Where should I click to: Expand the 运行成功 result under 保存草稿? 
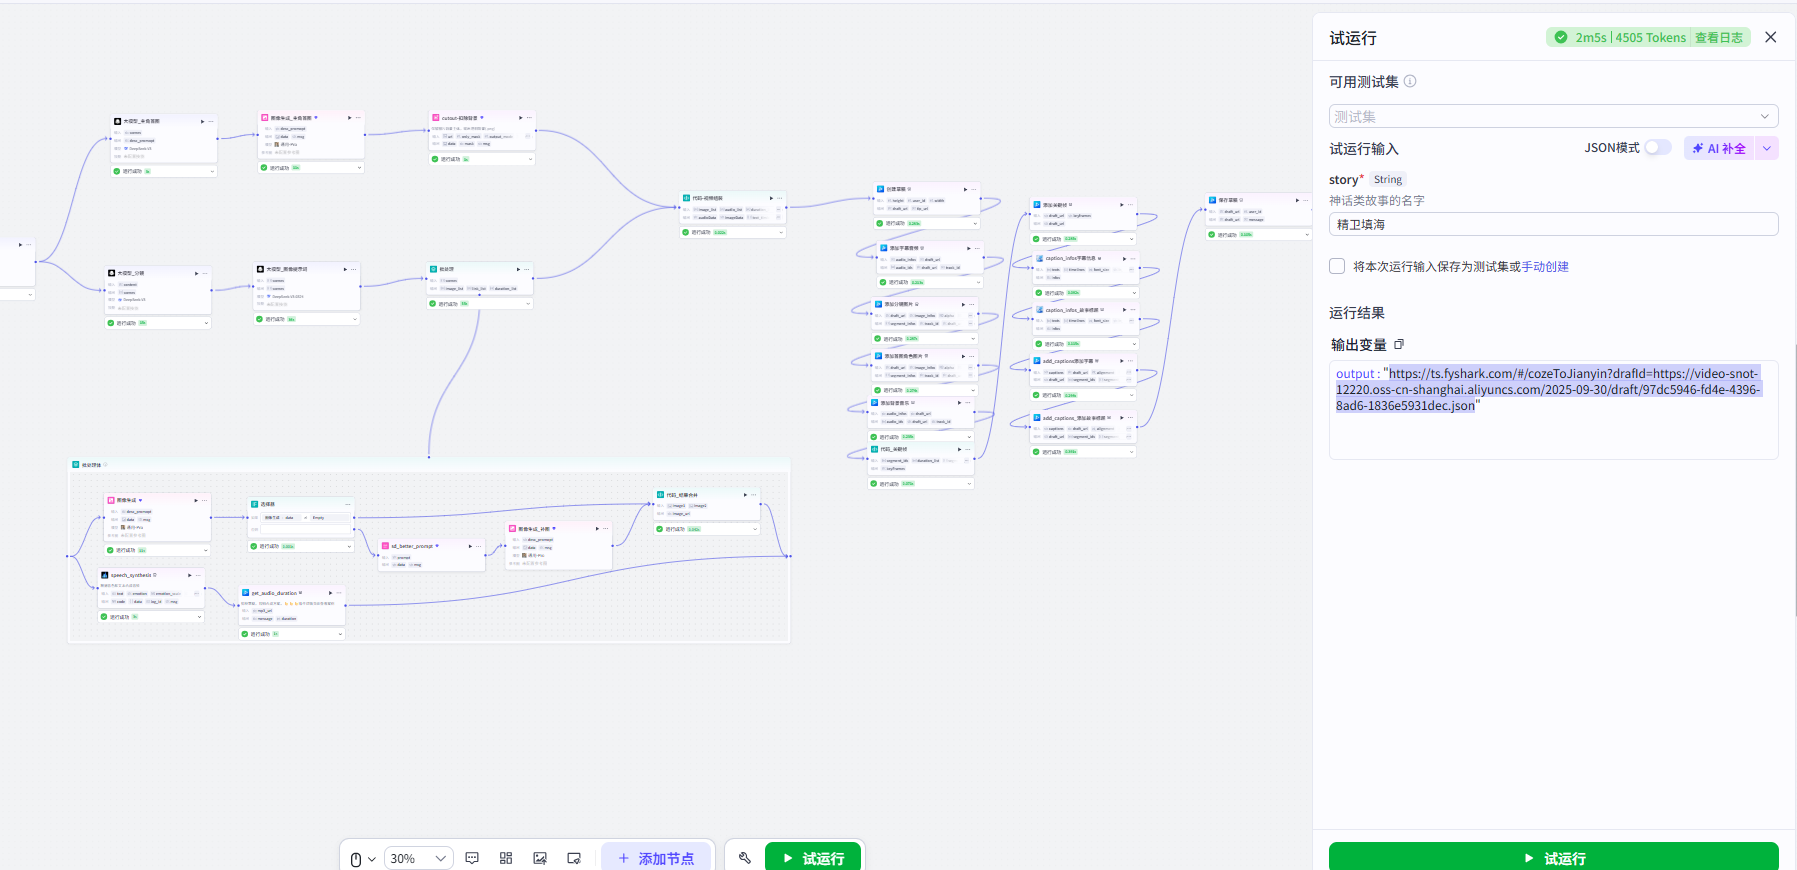(1307, 235)
